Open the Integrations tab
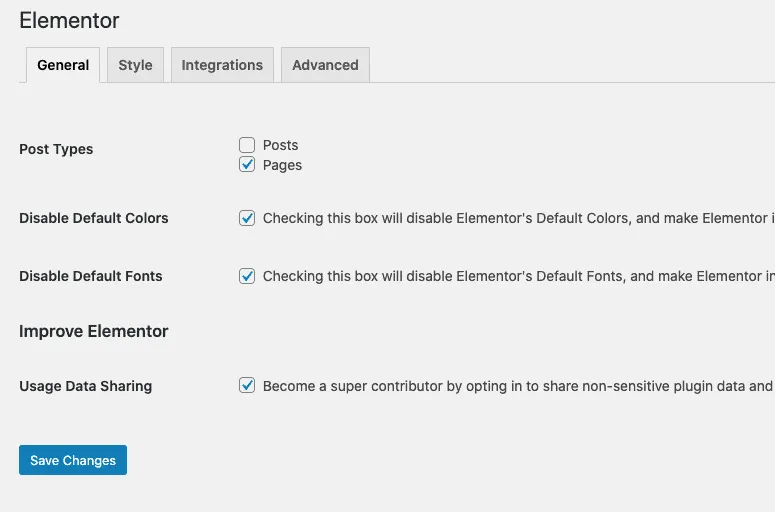Screen dimensions: 775x512 click(x=222, y=65)
